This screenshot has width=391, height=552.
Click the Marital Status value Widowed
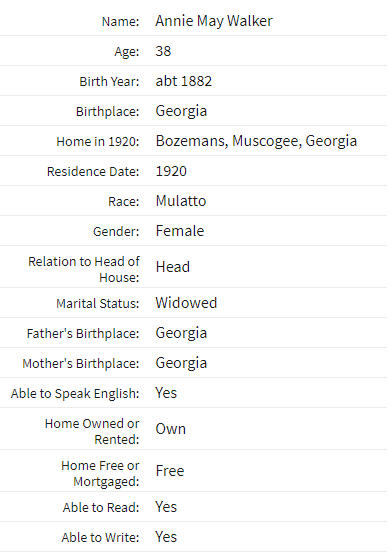187,303
